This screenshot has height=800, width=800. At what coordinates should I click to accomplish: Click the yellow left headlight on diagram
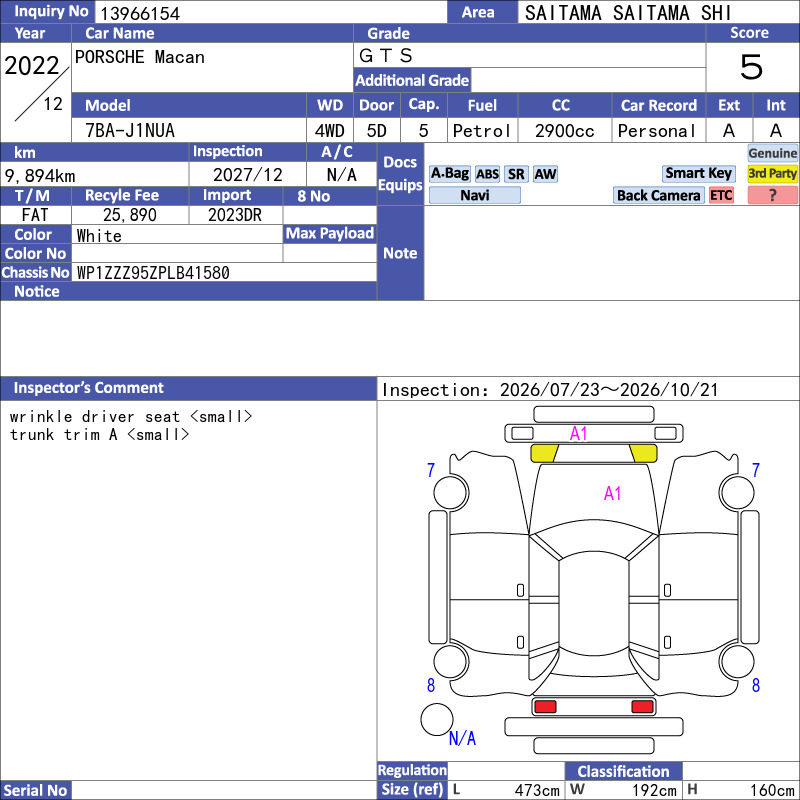(544, 453)
